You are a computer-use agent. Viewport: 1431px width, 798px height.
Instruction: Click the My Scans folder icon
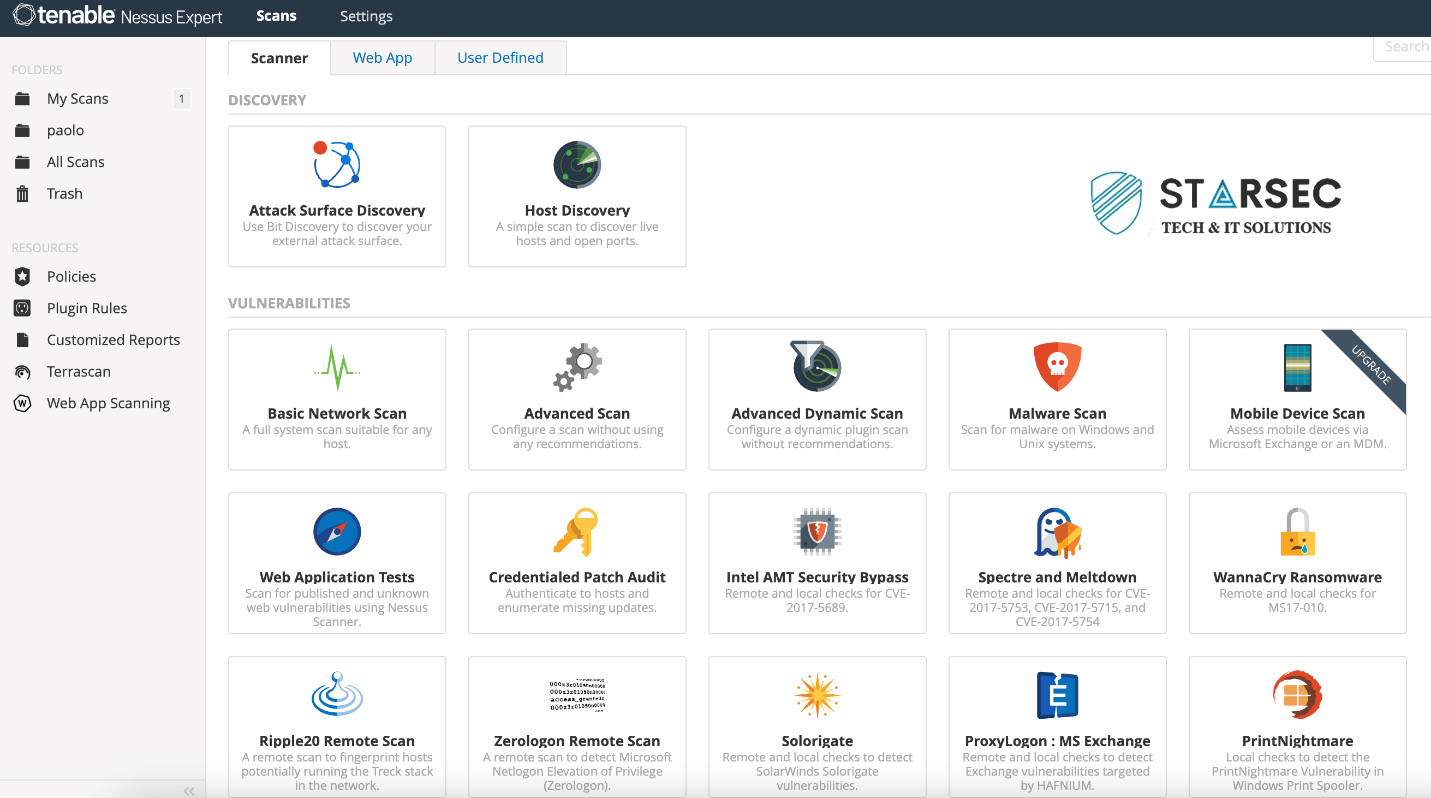tap(22, 99)
